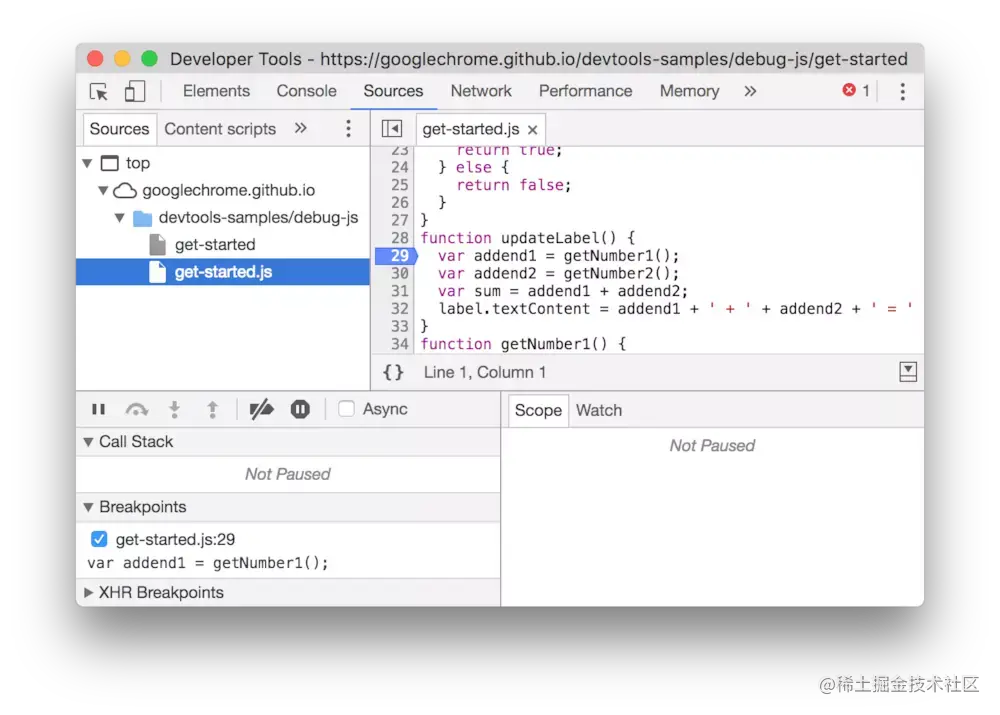The width and height of the screenshot is (1000, 715).
Task: Deactivate all breakpoints
Action: click(261, 409)
